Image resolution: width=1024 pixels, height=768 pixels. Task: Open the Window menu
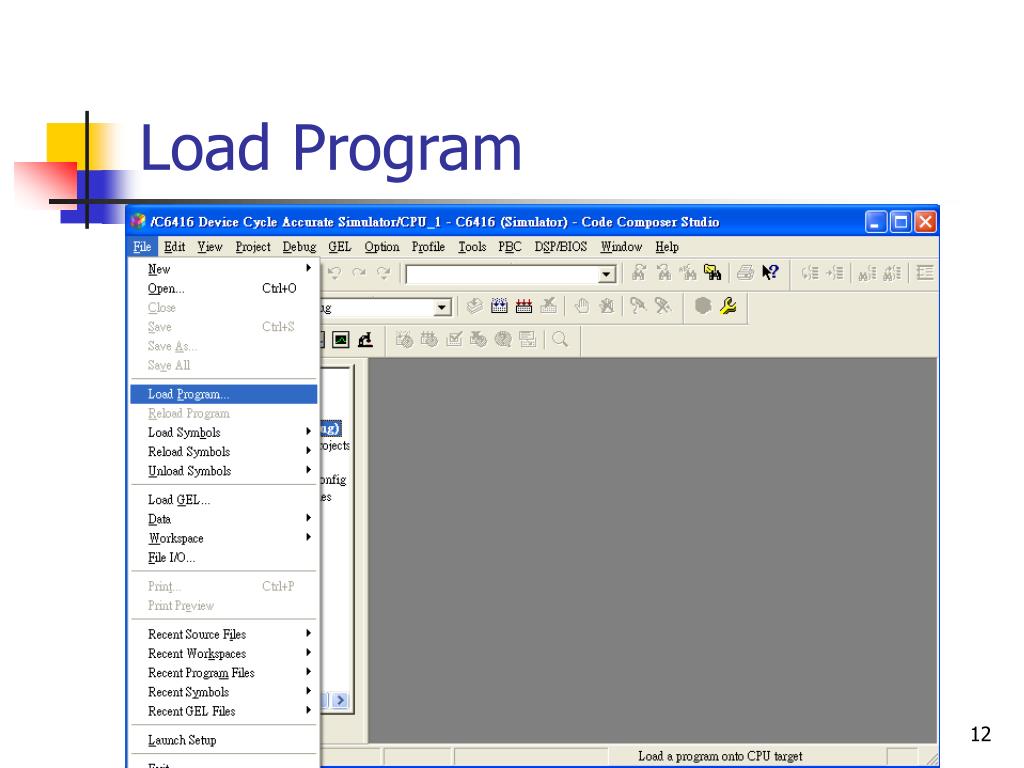(x=621, y=247)
